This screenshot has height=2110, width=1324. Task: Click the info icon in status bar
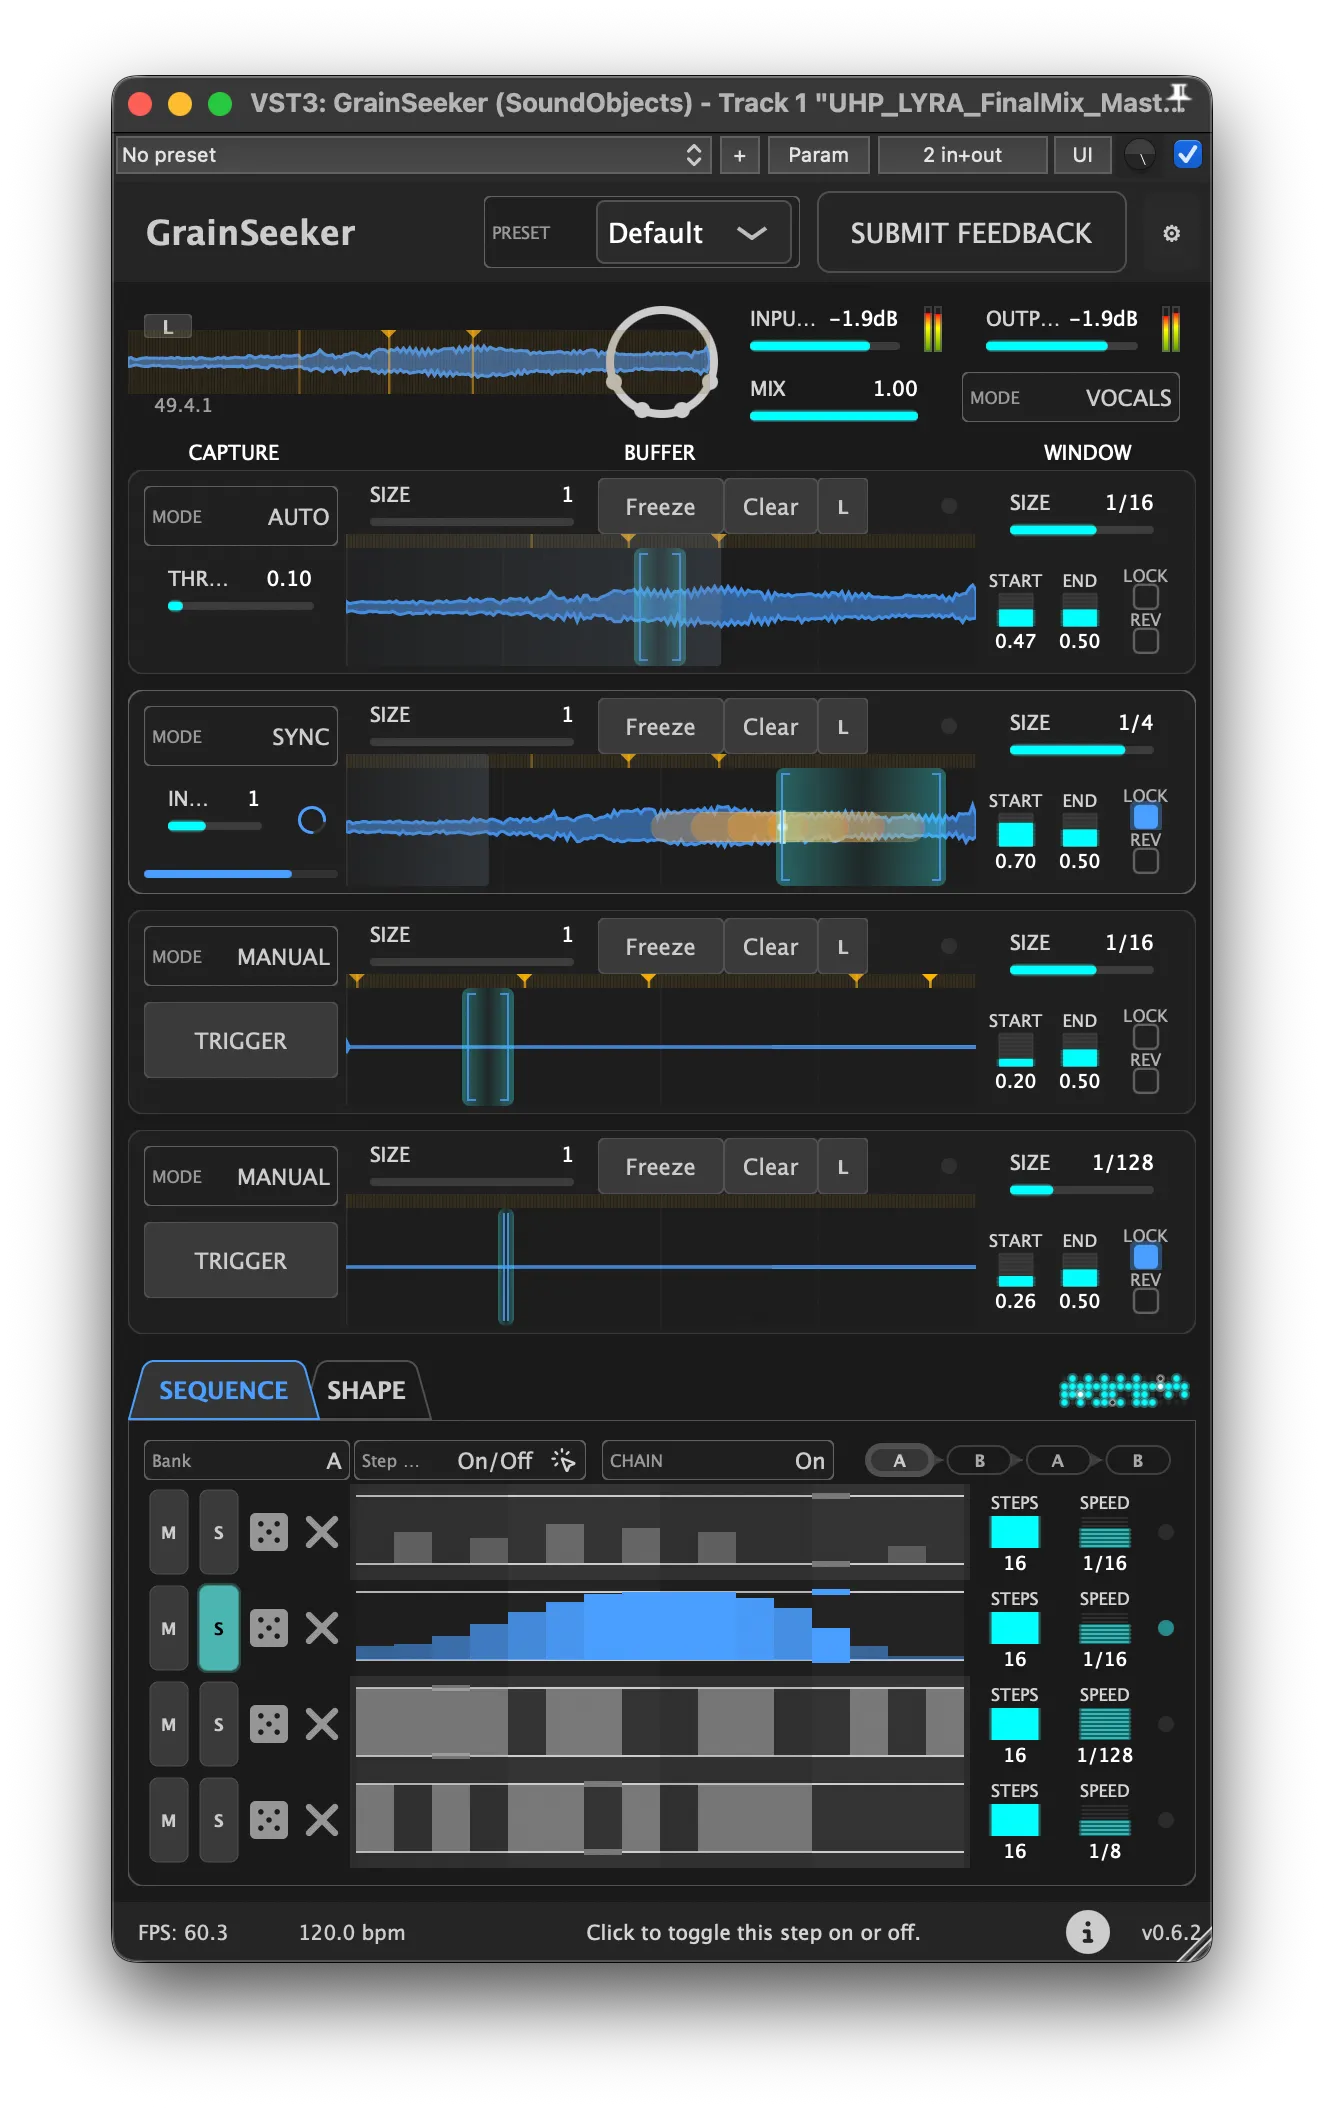coord(1087,1932)
